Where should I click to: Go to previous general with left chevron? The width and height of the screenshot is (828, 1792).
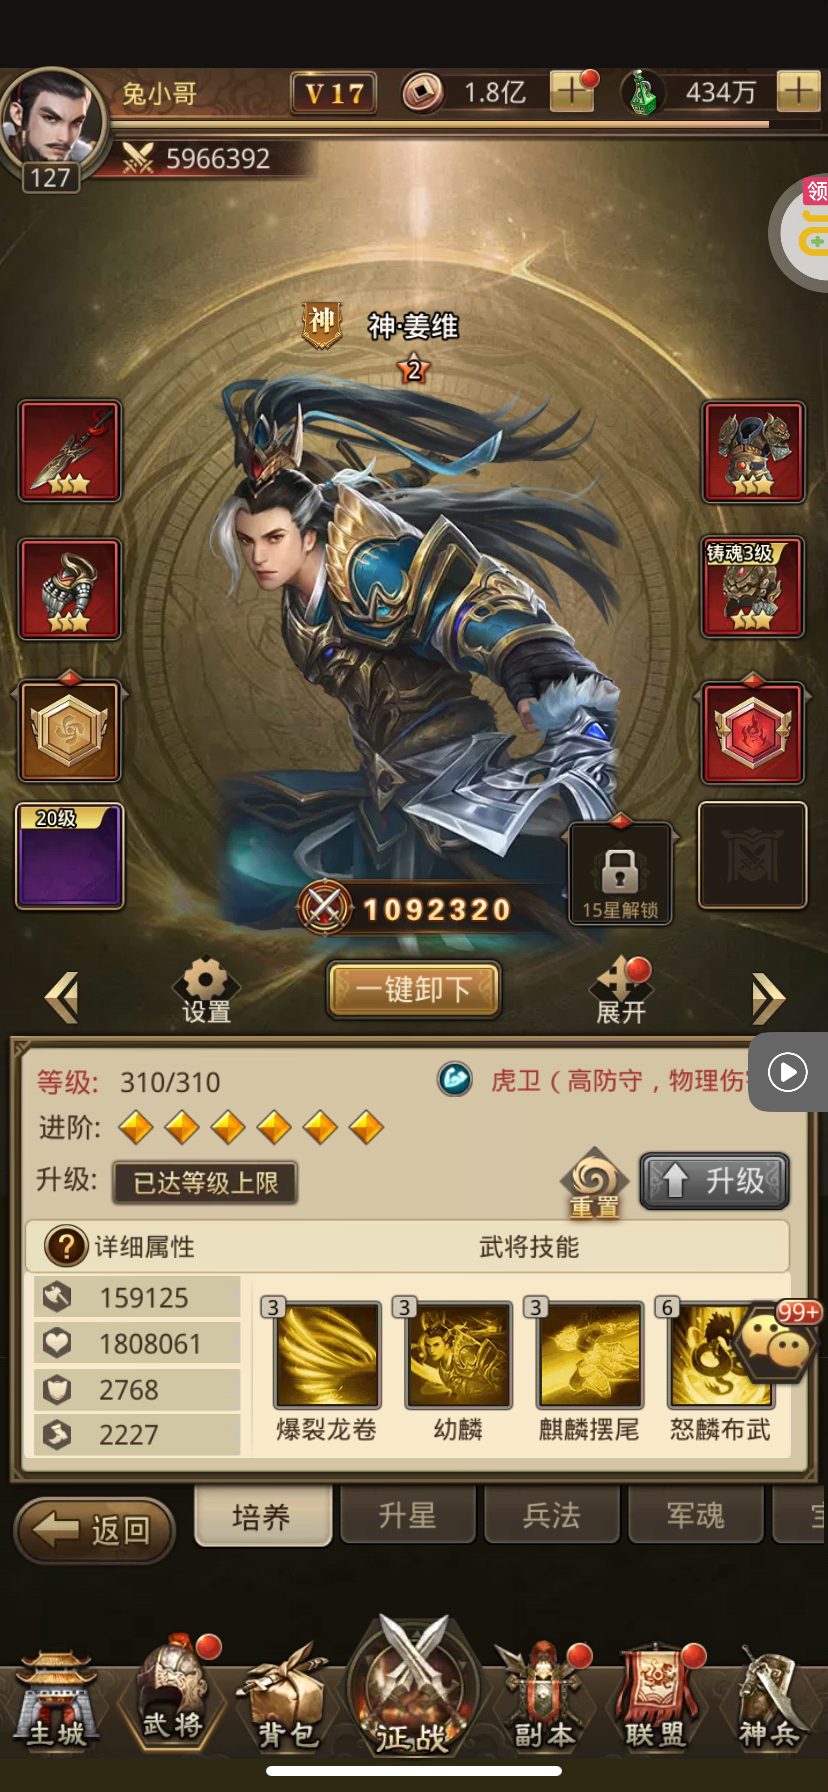tap(62, 998)
